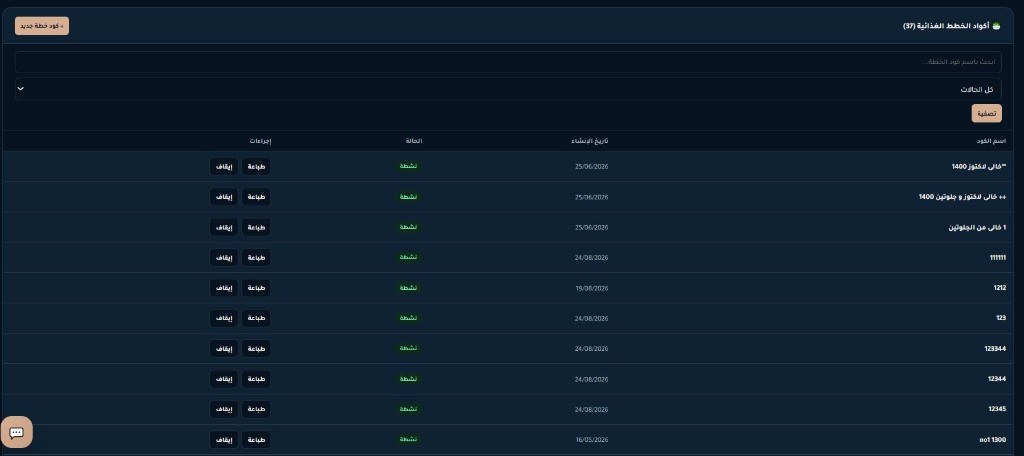
Task: Stop the code named 12344
Action: (224, 379)
